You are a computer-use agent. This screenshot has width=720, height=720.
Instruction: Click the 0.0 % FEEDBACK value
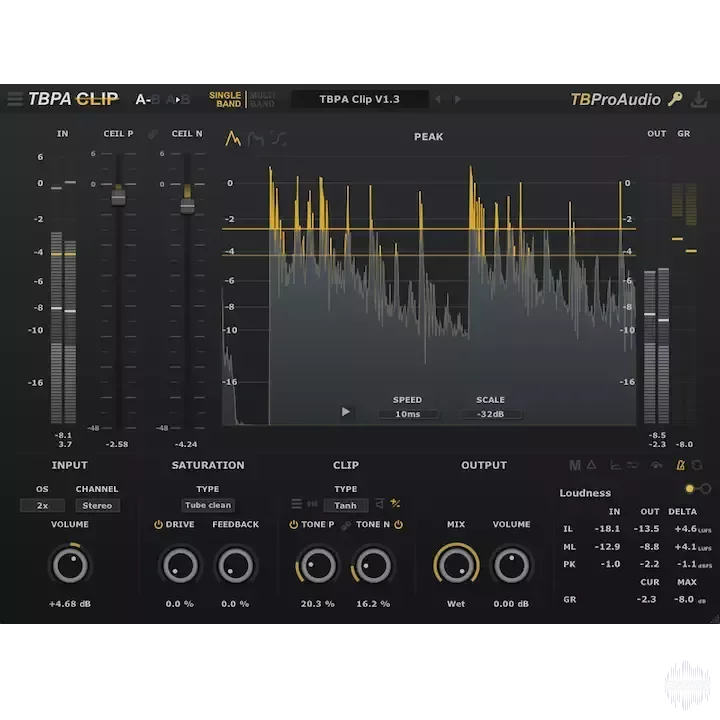[235, 604]
